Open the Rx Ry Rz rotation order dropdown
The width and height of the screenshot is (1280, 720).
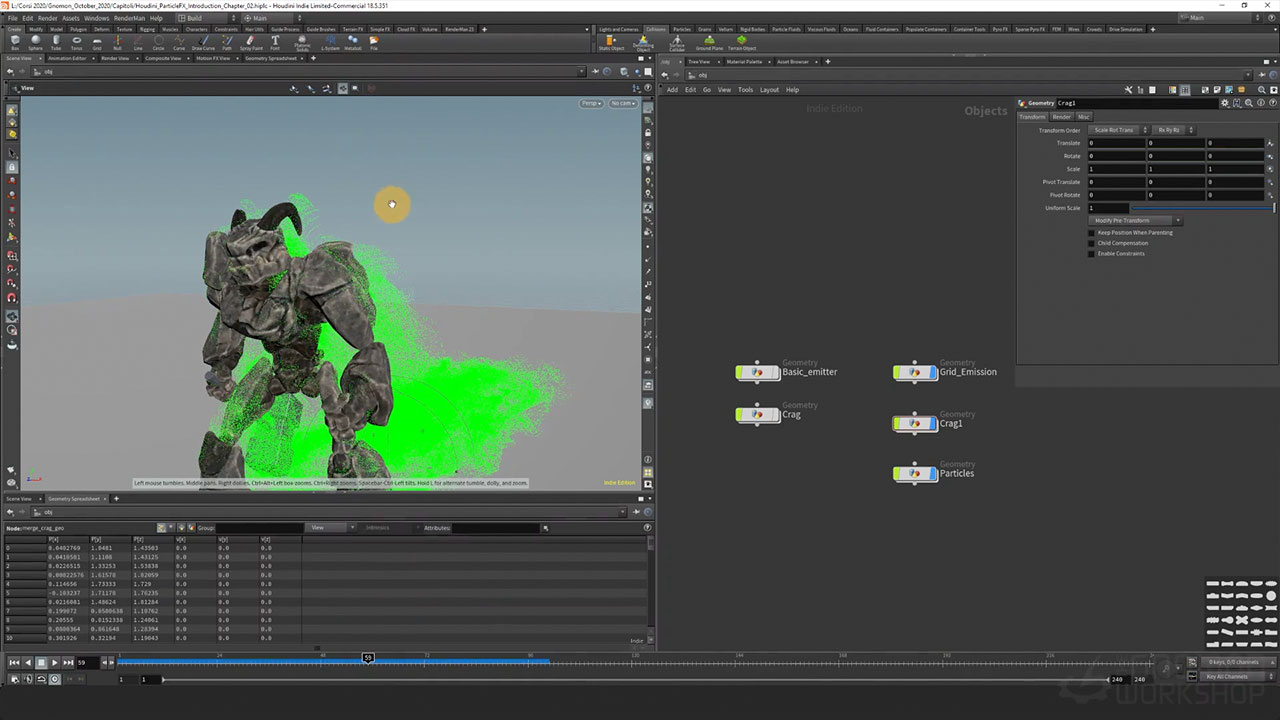pos(1174,130)
